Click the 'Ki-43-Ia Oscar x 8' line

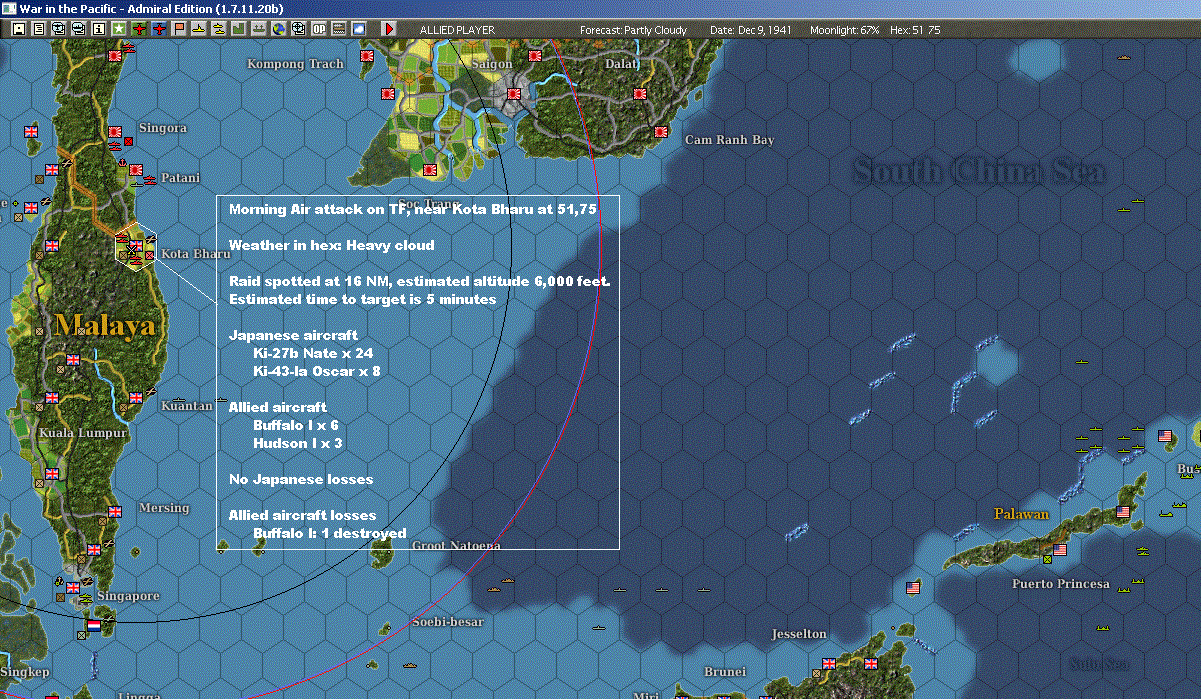pyautogui.click(x=317, y=372)
